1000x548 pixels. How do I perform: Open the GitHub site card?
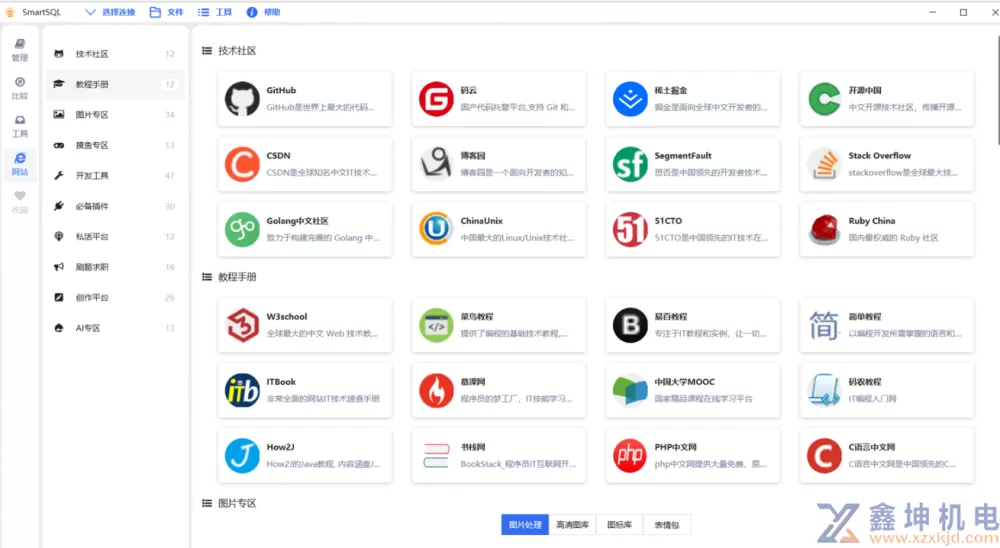coord(305,99)
